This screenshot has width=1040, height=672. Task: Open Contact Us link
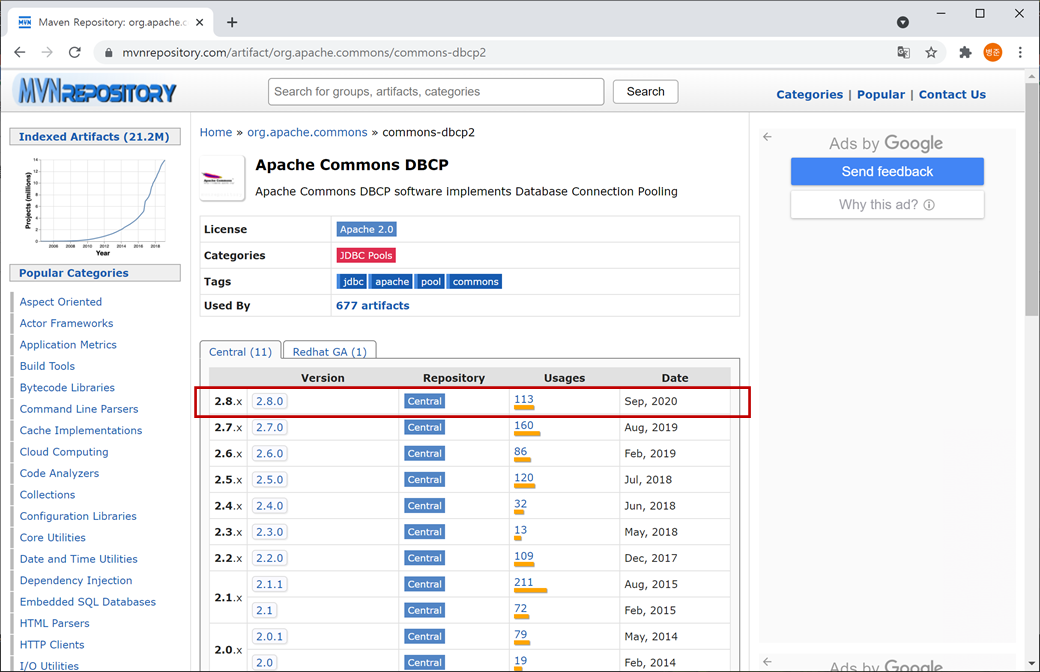click(952, 94)
